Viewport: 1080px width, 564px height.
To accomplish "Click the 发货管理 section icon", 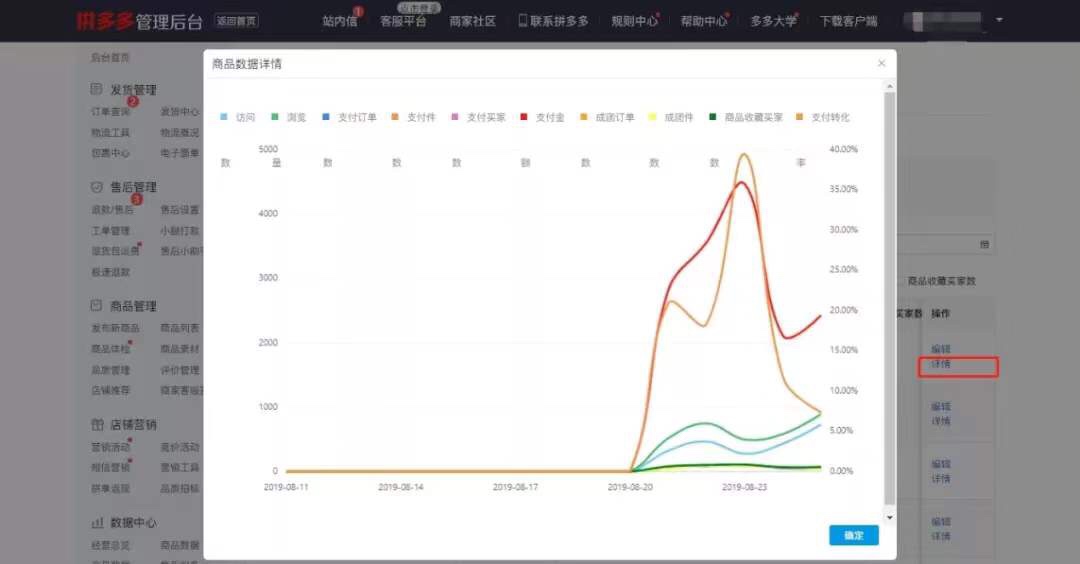I will [96, 89].
